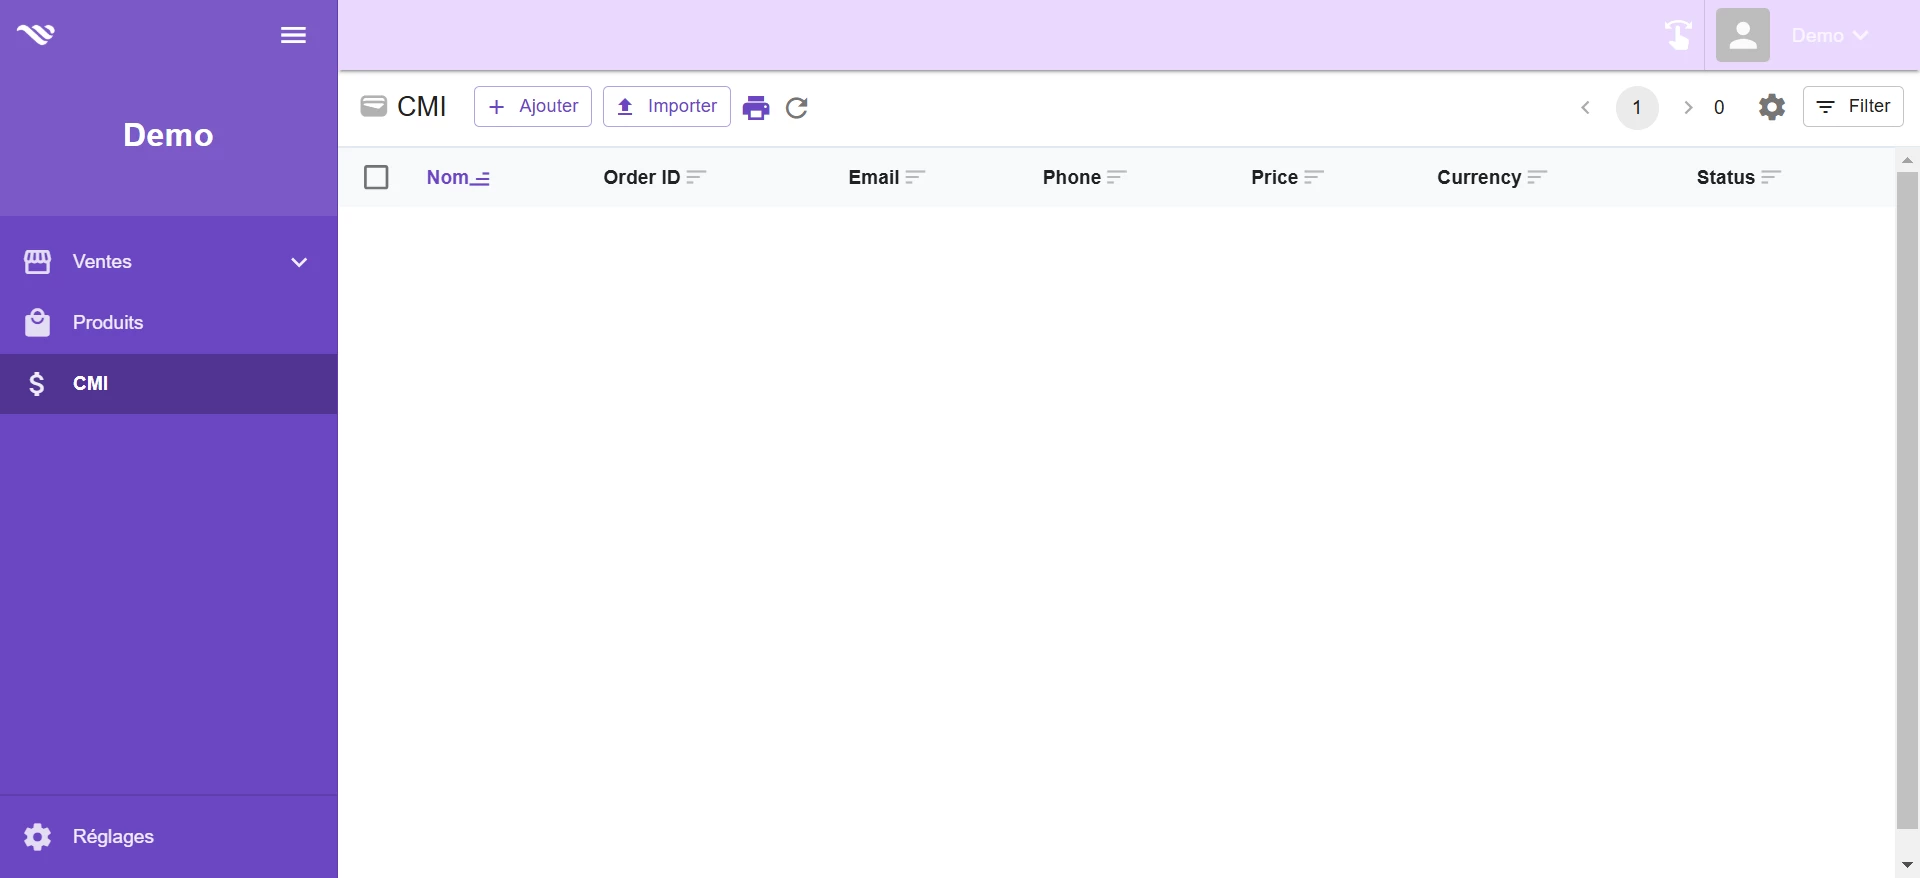Click the scrollbar down arrow

coord(1907,865)
